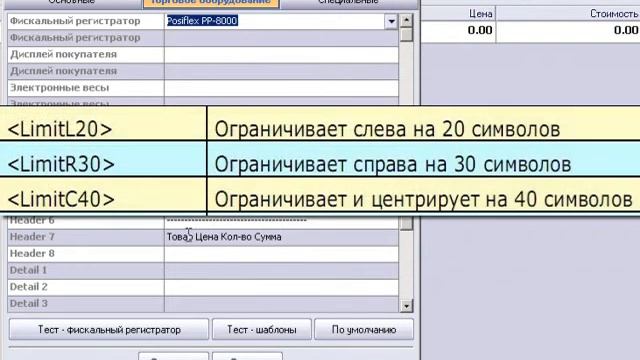Click the Тест - фискальный регистратор button
Image resolution: width=640 pixels, height=360 pixels.
click(109, 329)
